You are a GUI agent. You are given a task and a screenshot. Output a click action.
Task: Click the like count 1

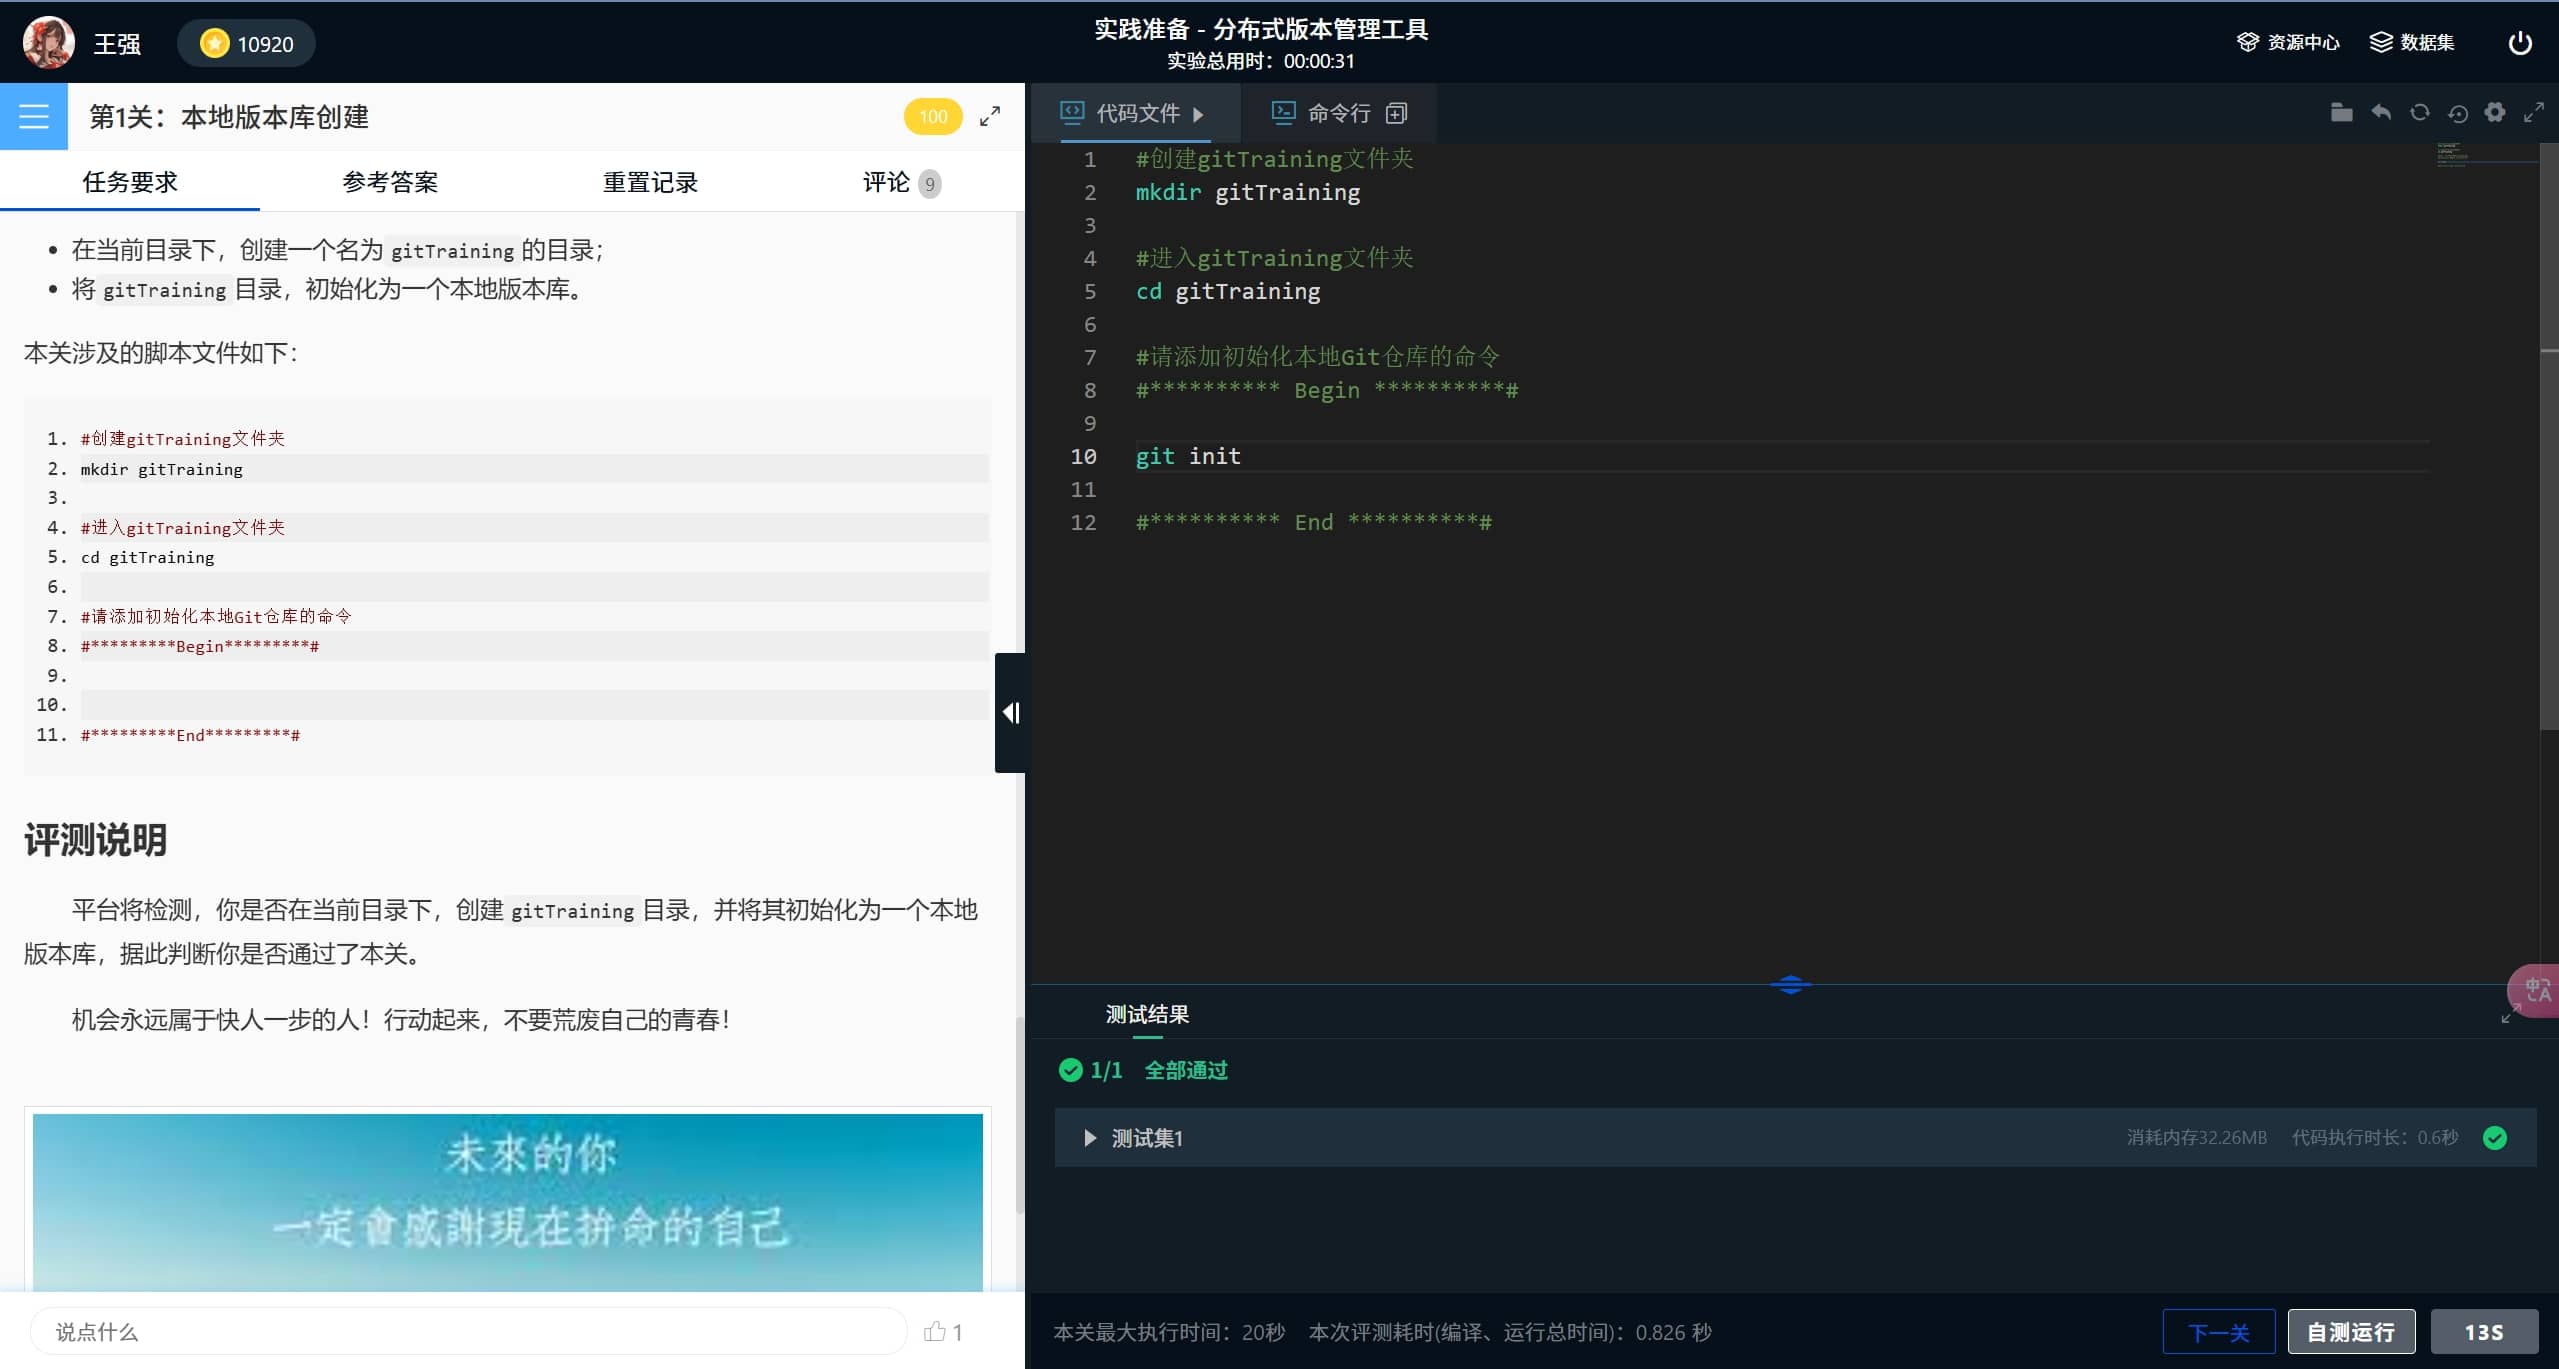tap(957, 1332)
